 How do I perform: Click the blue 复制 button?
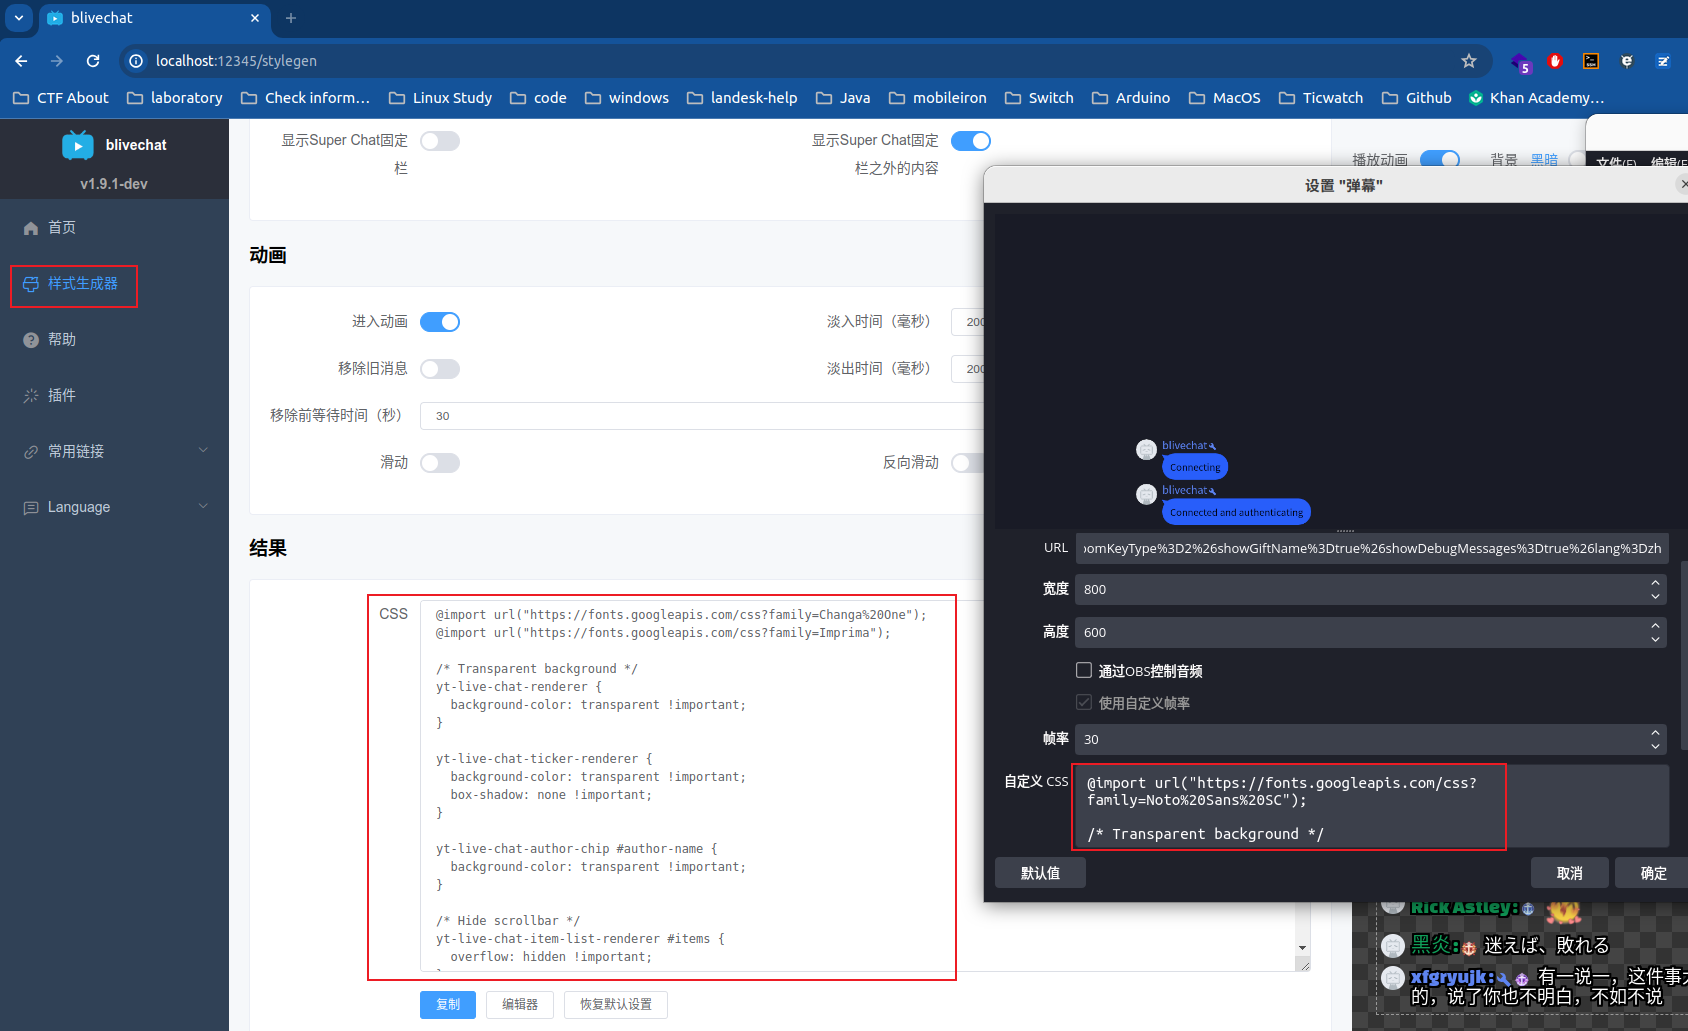point(447,1004)
